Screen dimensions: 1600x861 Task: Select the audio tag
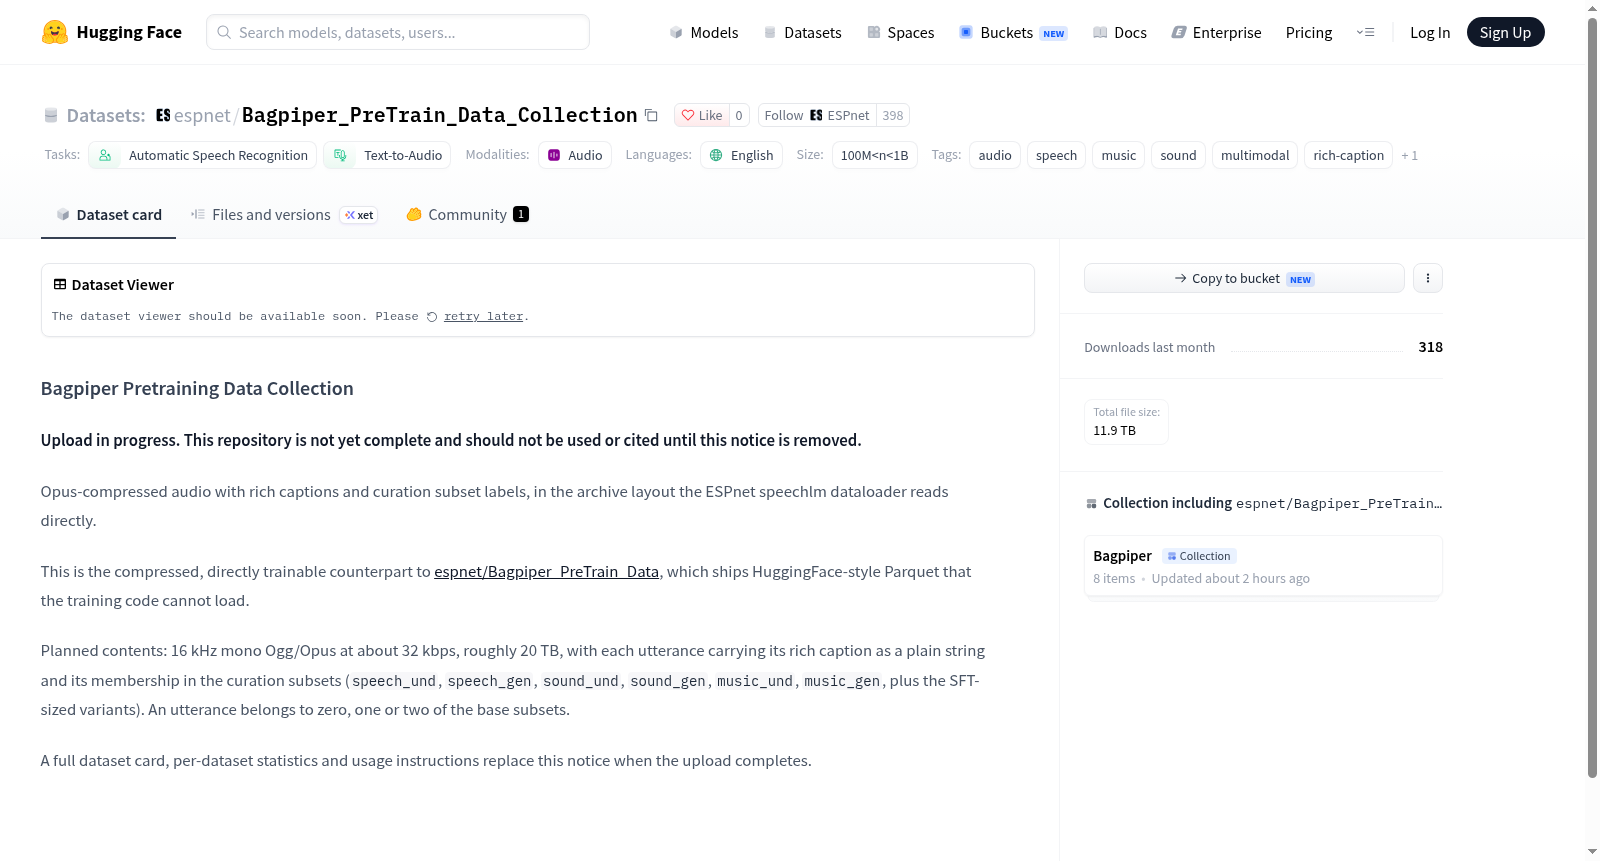[x=994, y=155]
